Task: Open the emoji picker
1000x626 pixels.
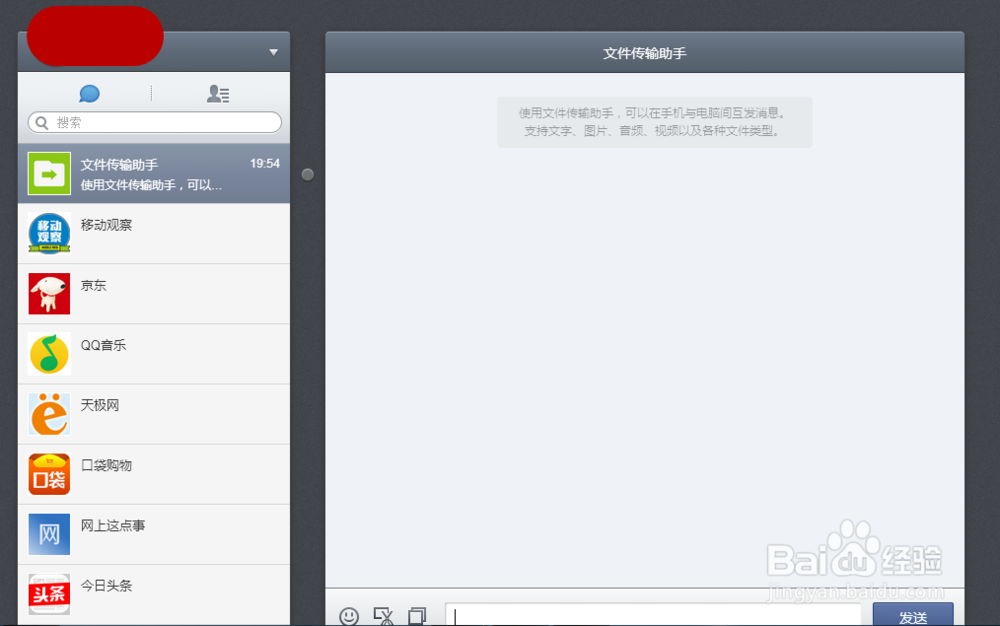Action: [x=349, y=618]
